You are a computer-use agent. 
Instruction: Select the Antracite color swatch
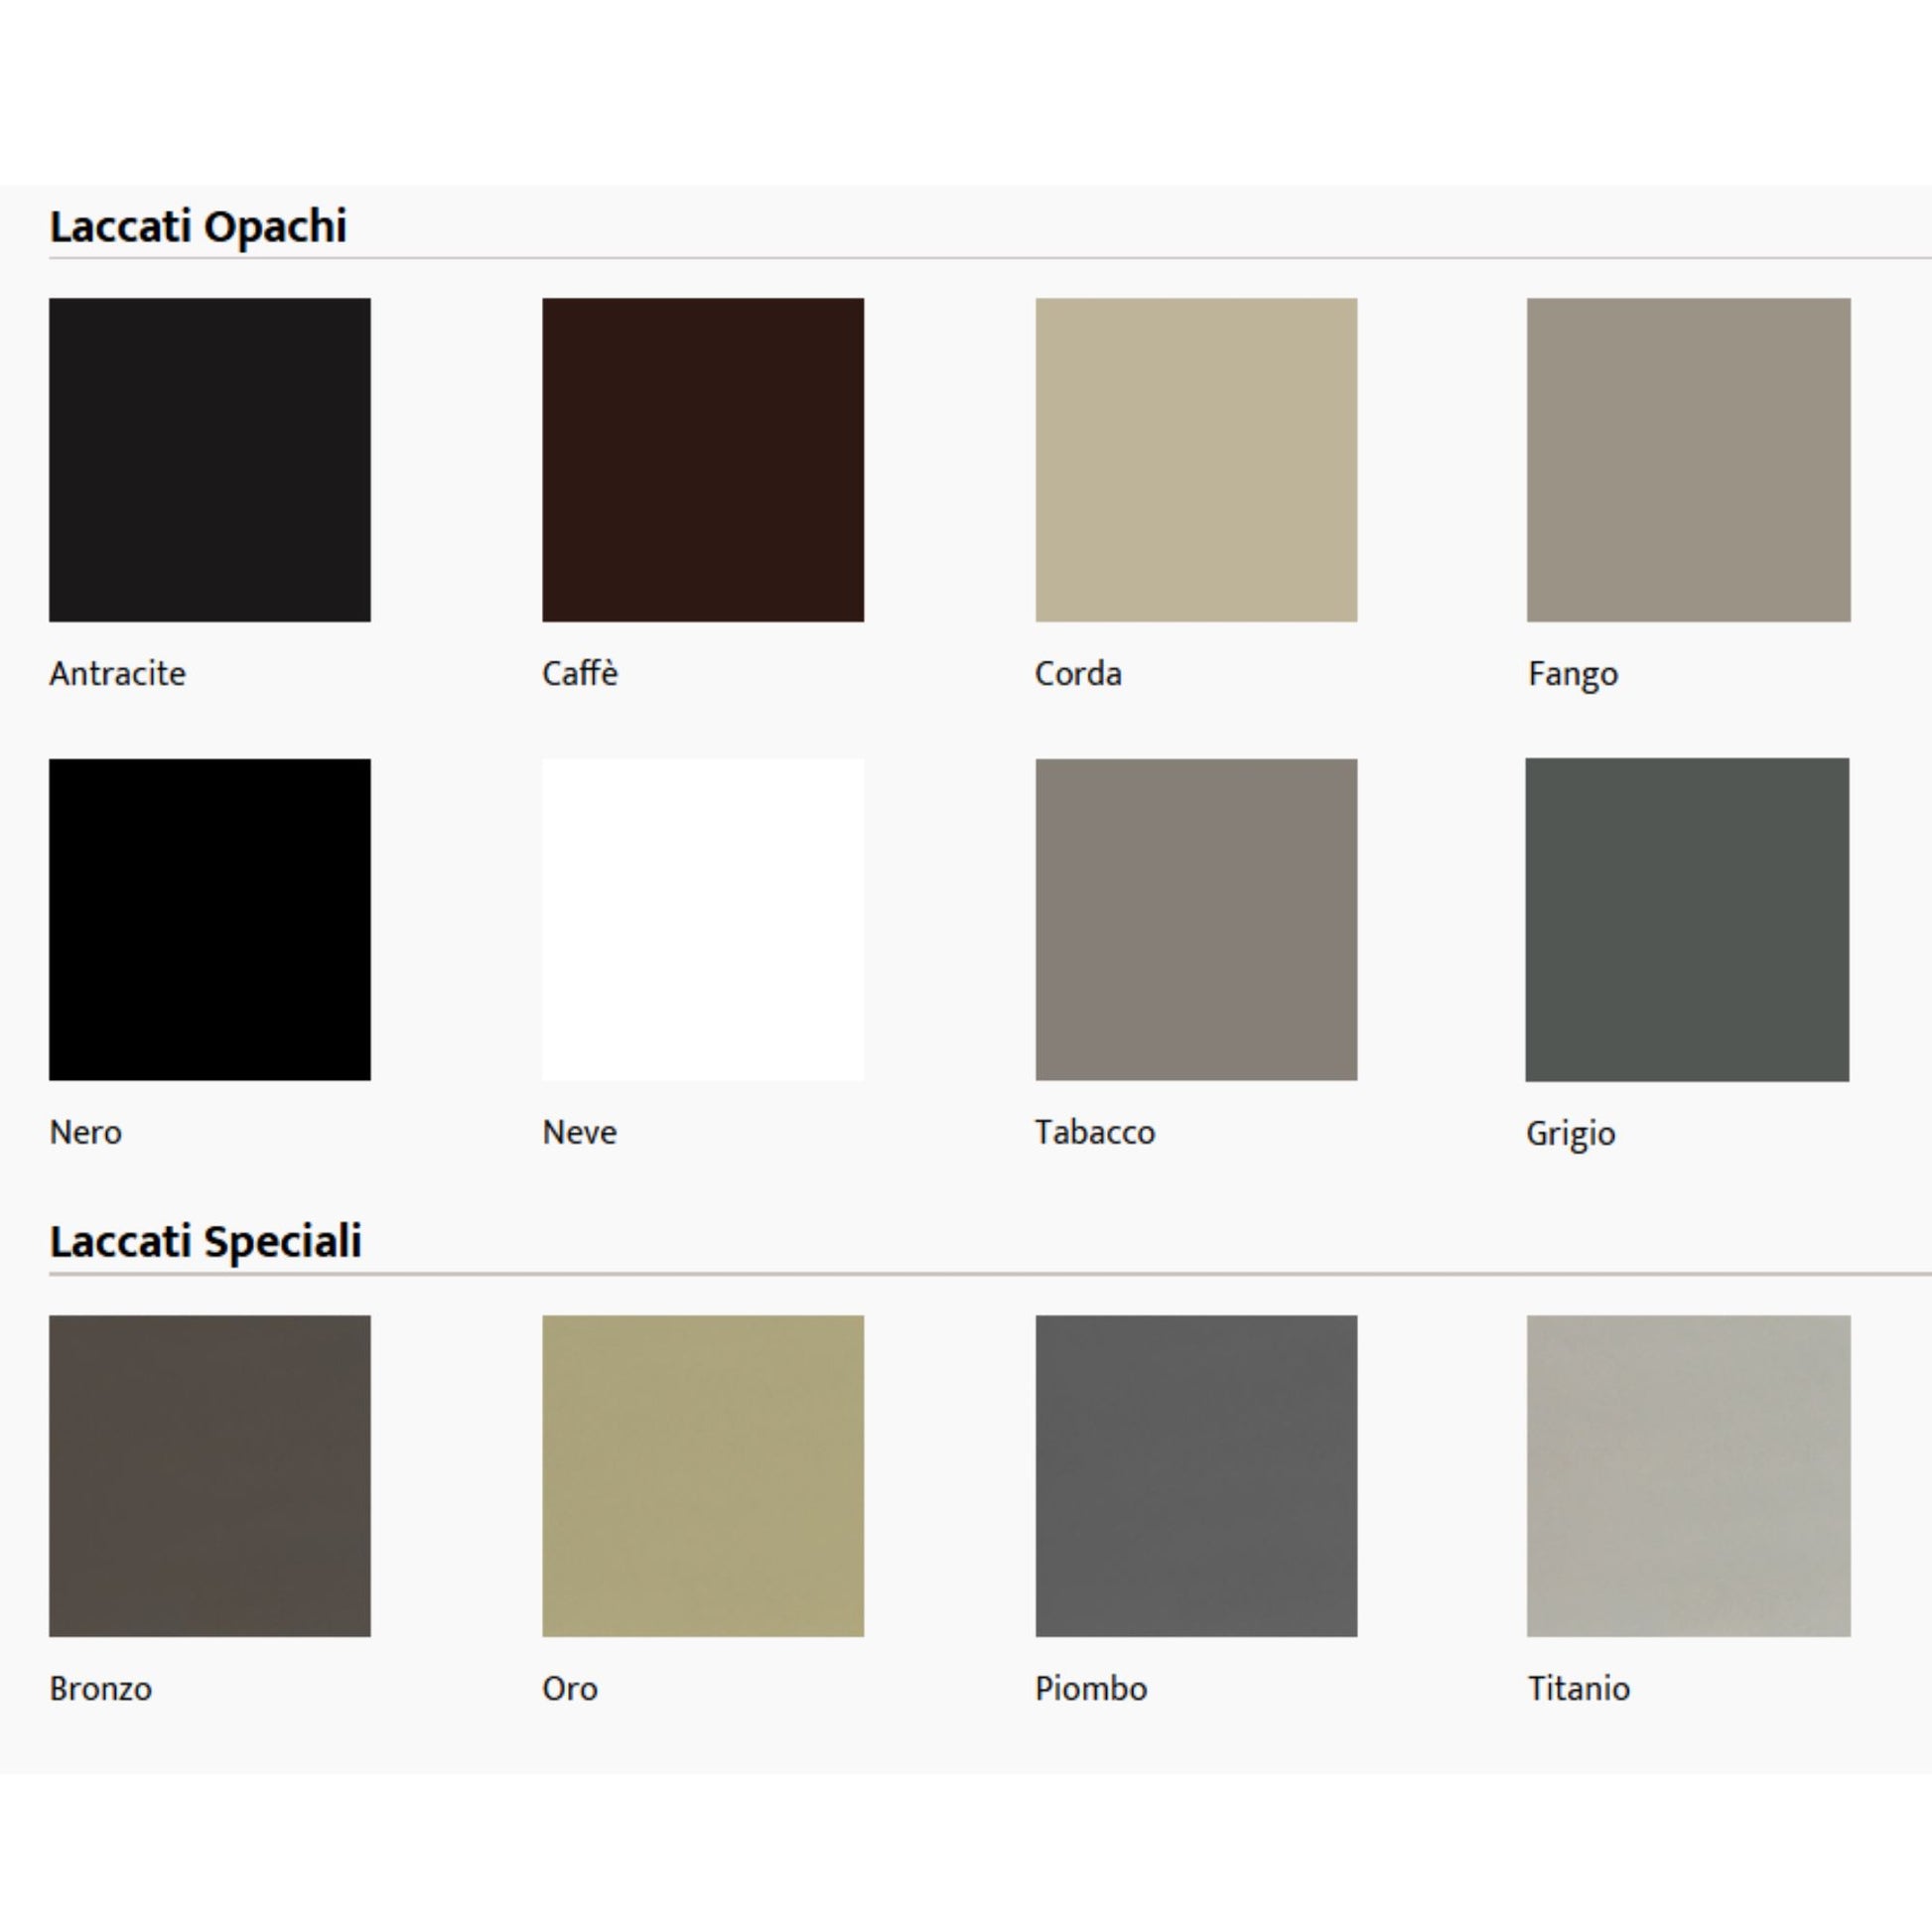(x=209, y=459)
